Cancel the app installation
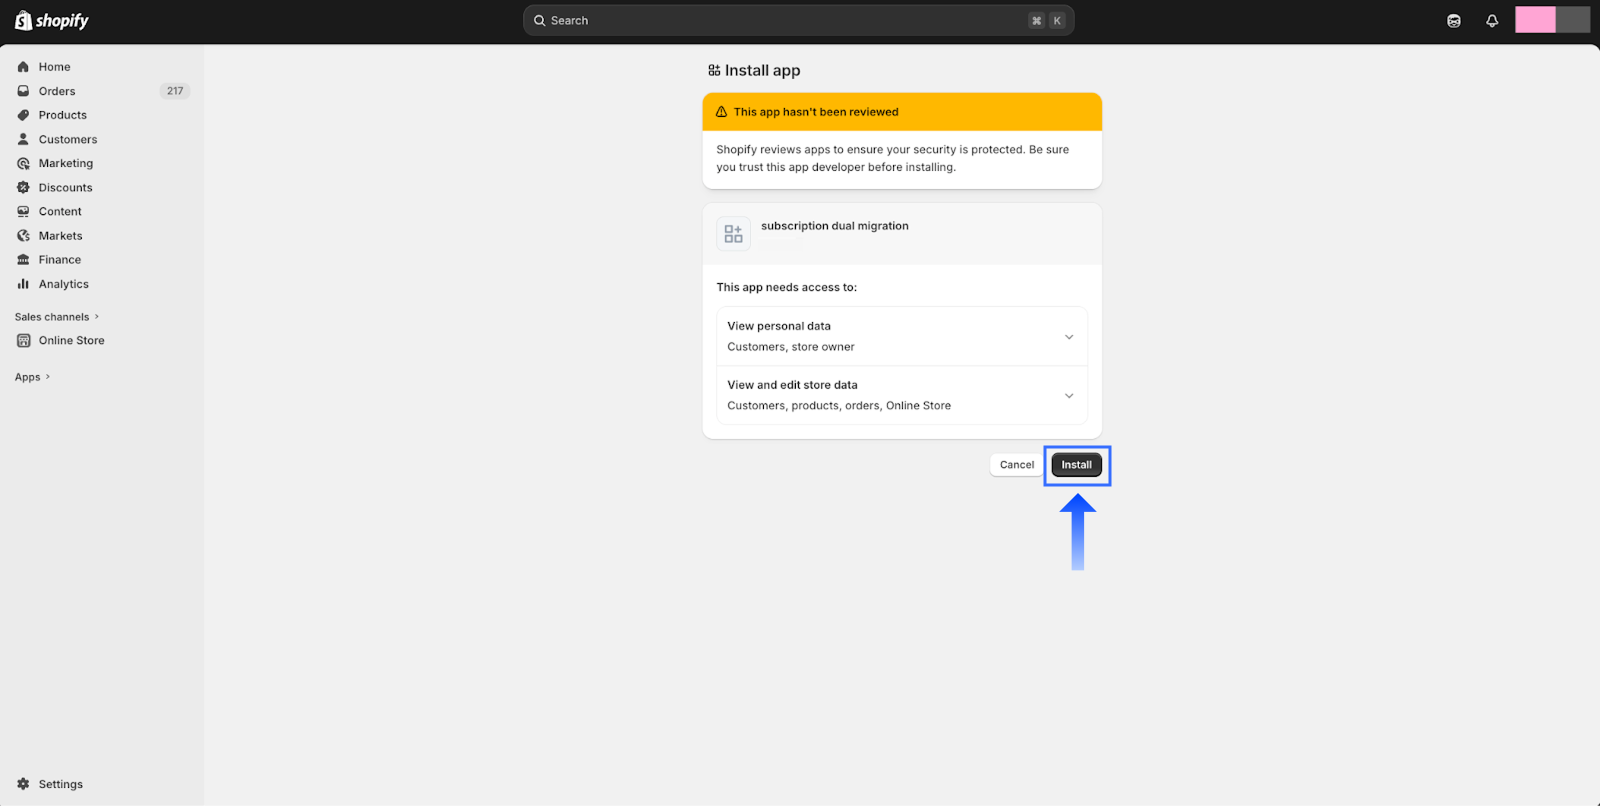Viewport: 1600px width, 806px height. [x=1017, y=465]
